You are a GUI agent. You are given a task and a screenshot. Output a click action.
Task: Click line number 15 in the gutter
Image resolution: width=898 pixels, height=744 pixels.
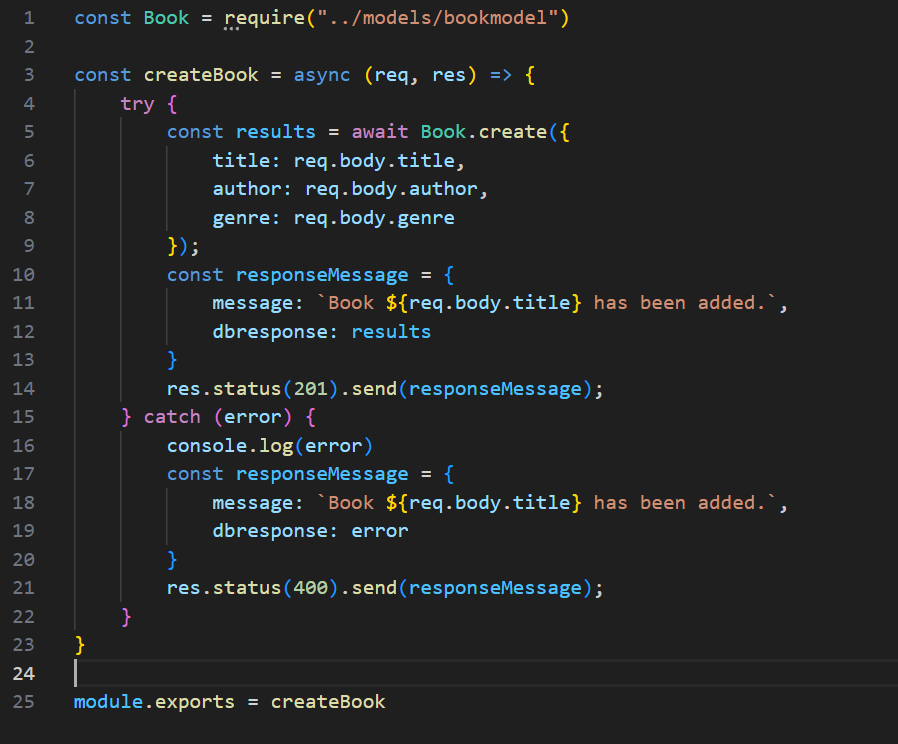point(23,417)
